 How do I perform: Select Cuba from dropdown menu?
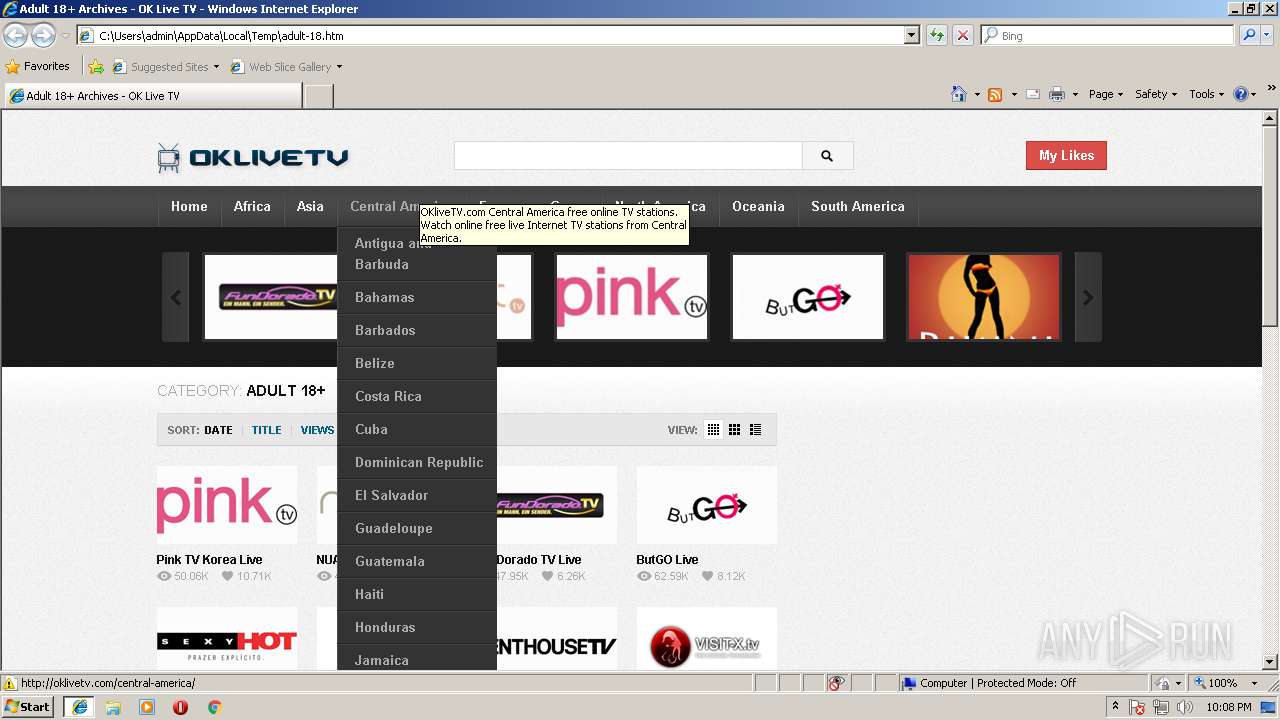click(x=417, y=429)
